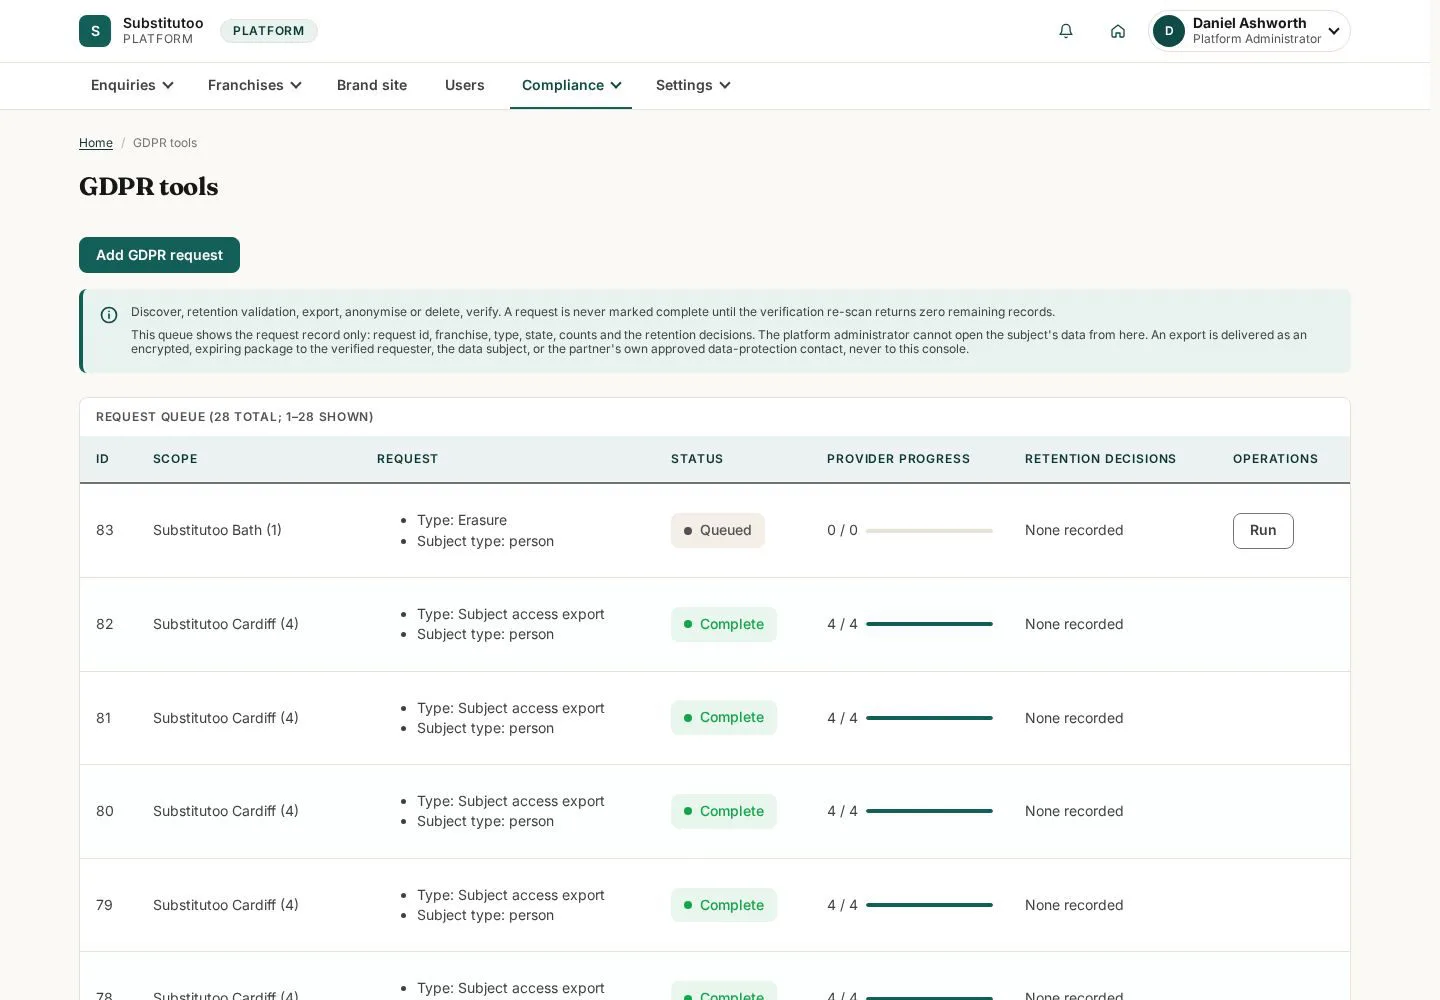The image size is (1440, 1000).
Task: Click the ID column header
Action: click(102, 459)
